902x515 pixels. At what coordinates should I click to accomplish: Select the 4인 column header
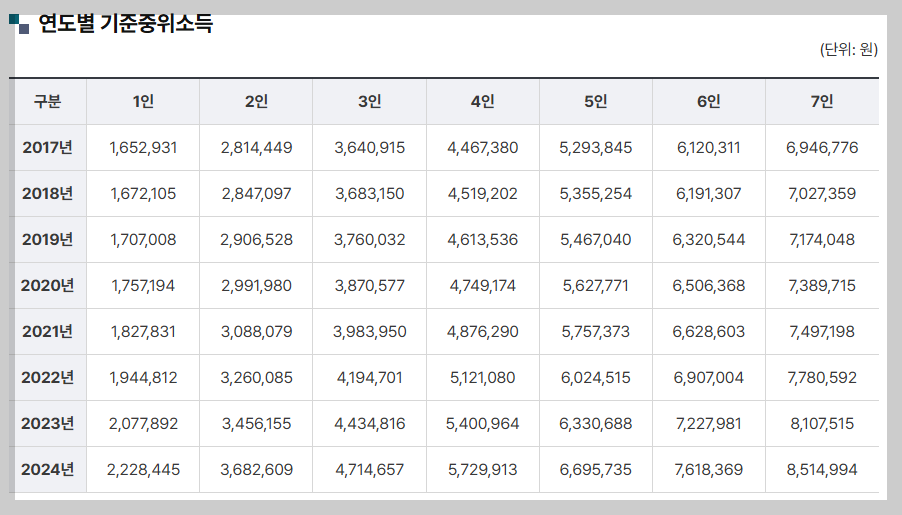point(483,101)
